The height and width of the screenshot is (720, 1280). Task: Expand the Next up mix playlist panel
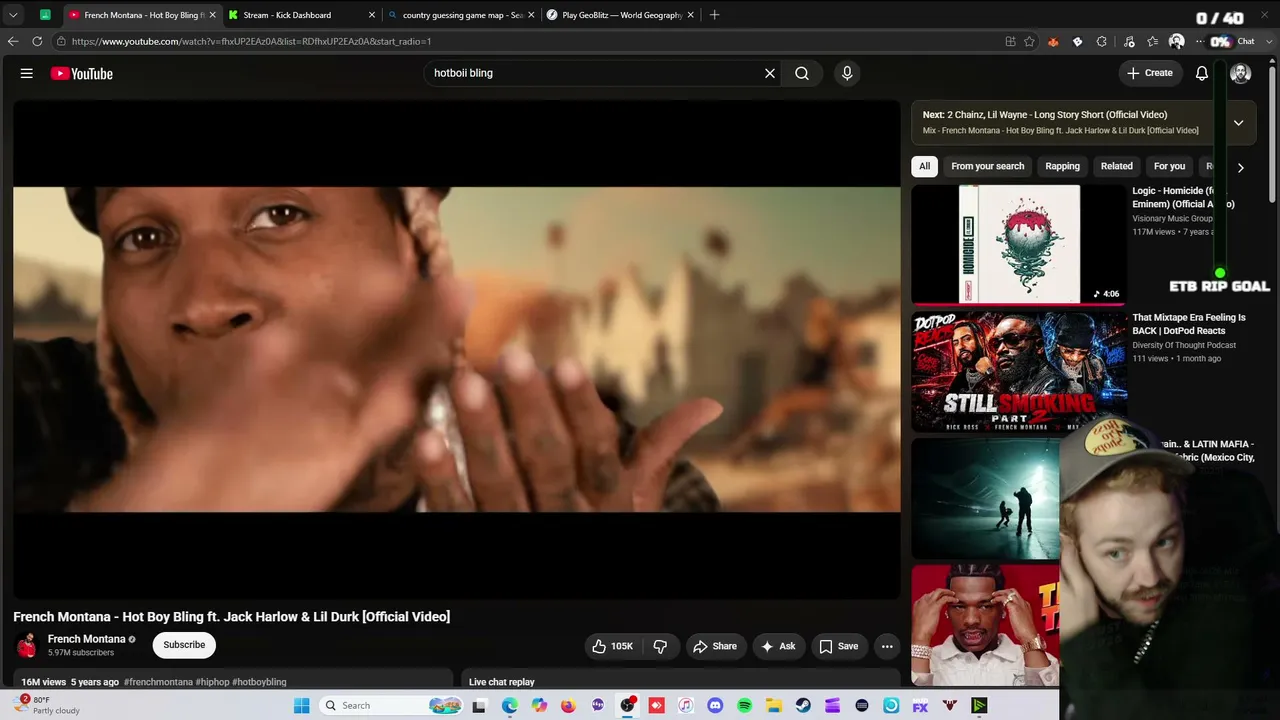point(1238,122)
